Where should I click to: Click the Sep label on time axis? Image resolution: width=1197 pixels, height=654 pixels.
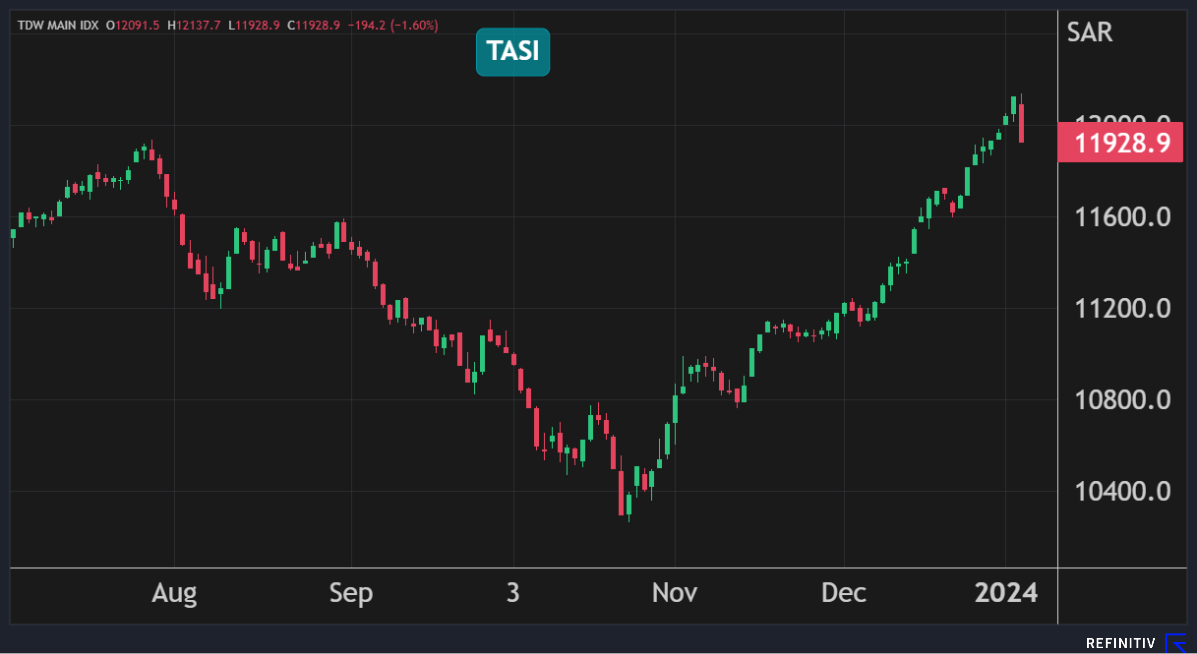pos(351,593)
